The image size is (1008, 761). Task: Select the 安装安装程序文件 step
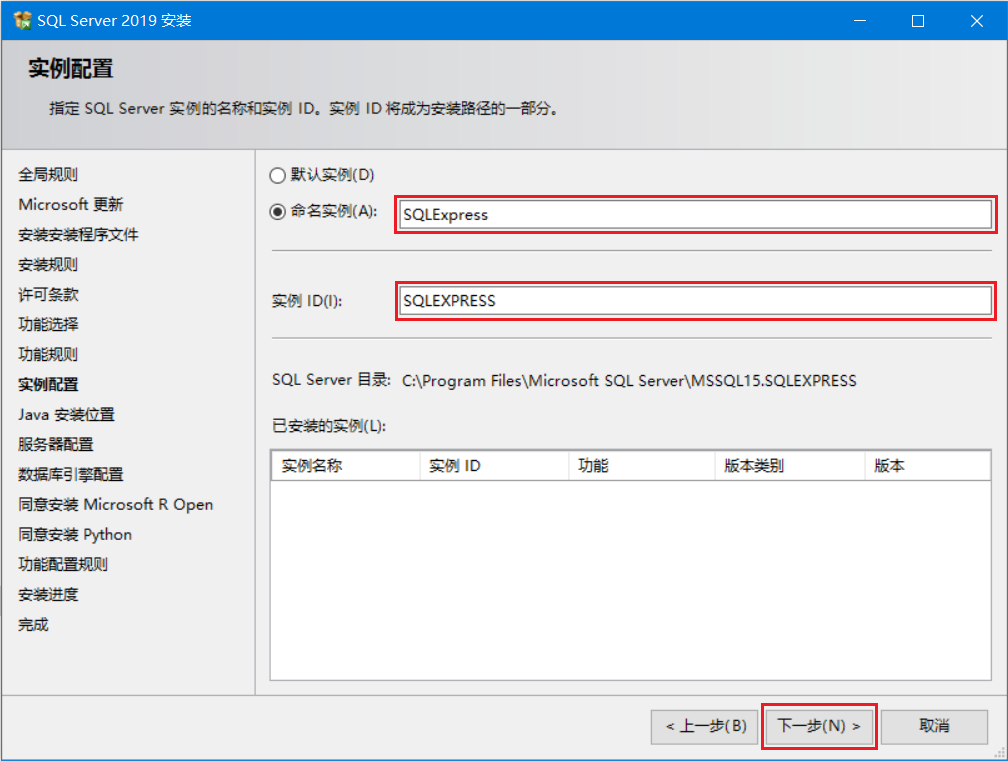click(78, 235)
